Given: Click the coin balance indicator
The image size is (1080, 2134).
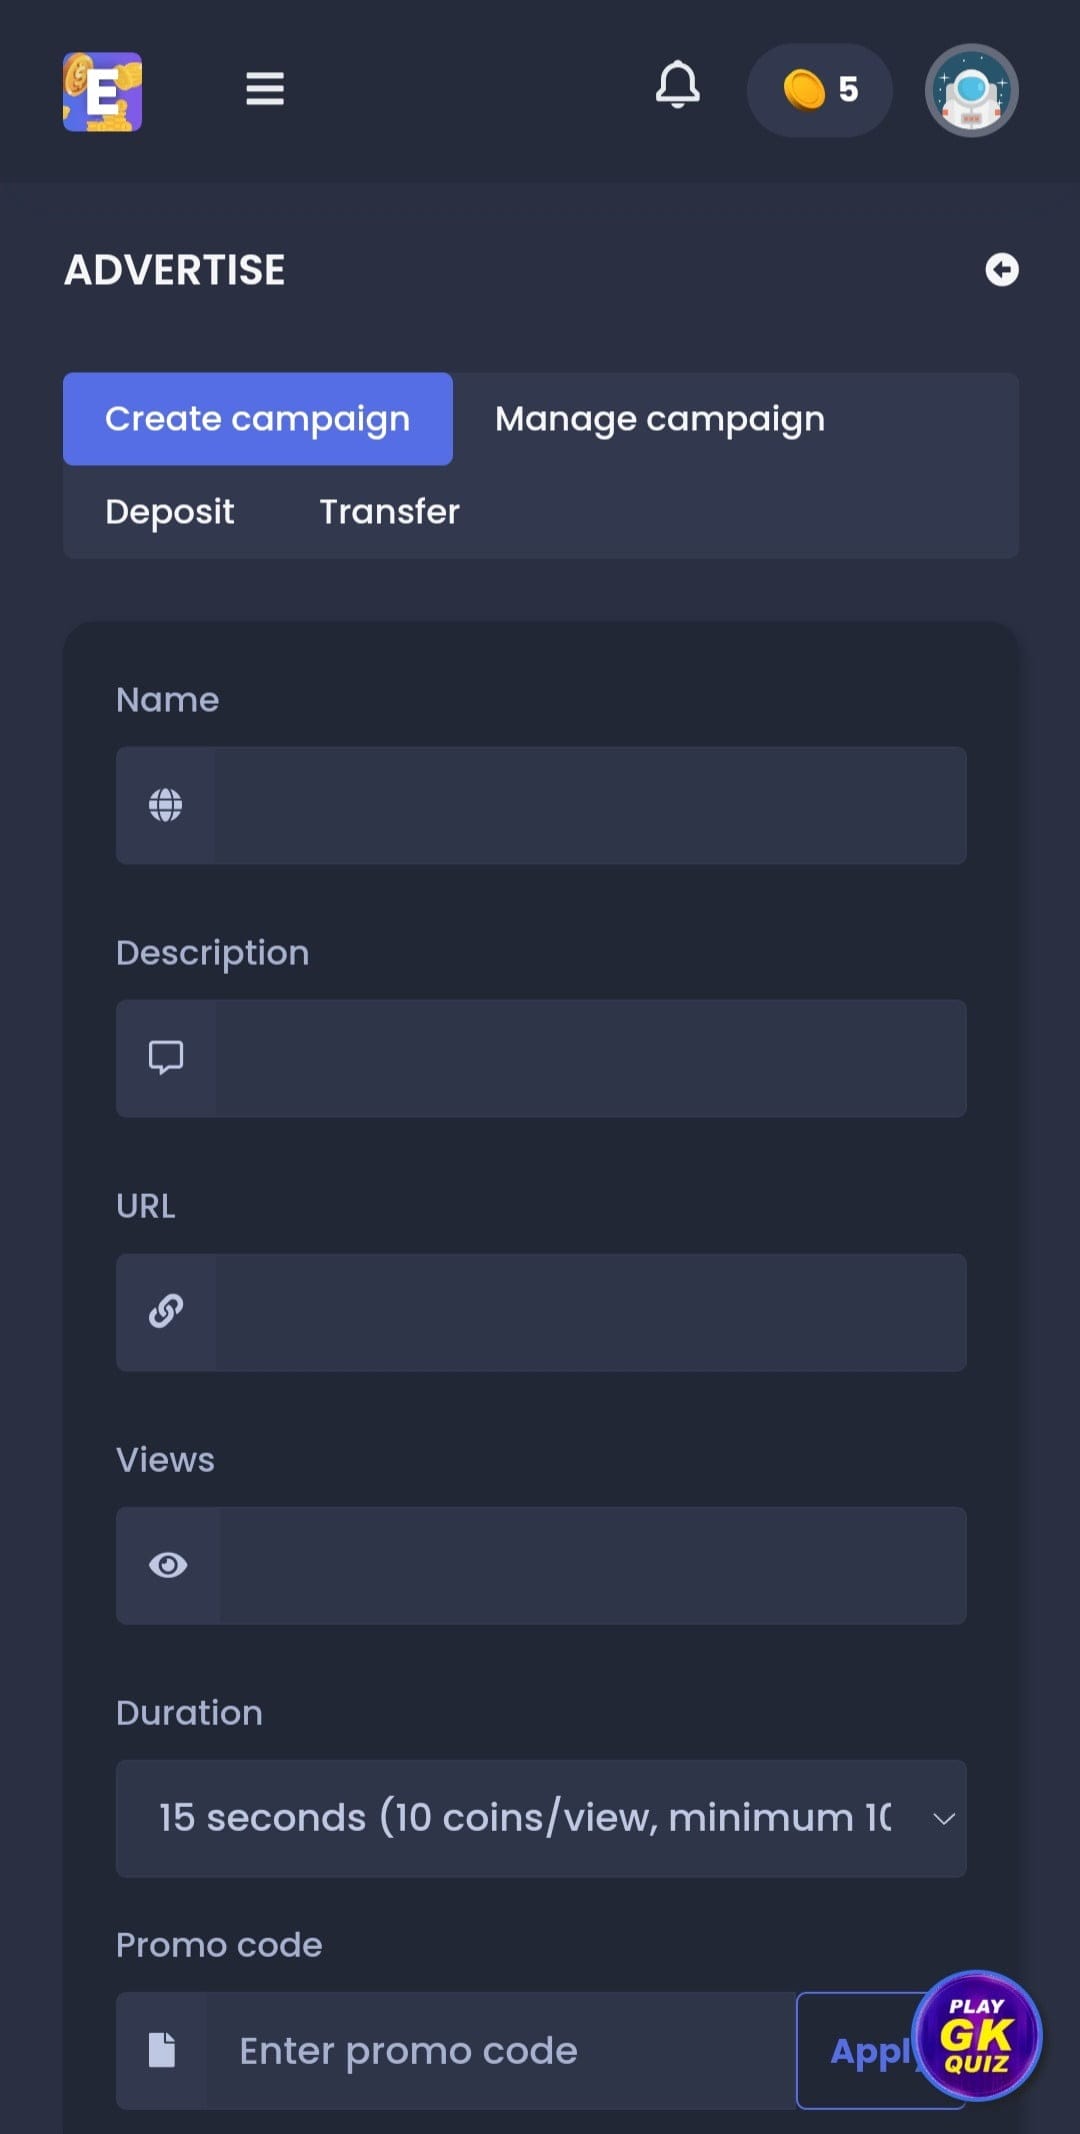Looking at the screenshot, I should (x=819, y=90).
